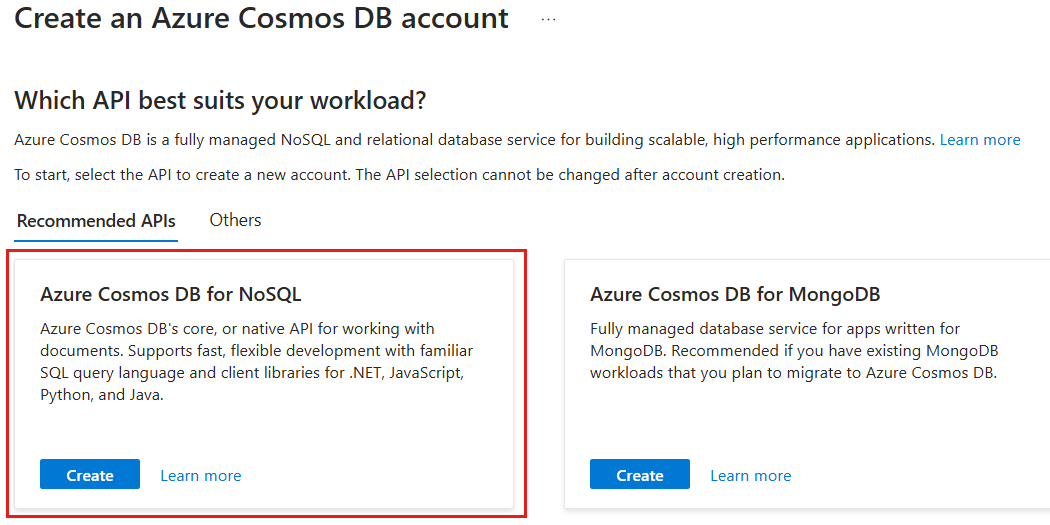The width and height of the screenshot is (1050, 525).
Task: Click the Azure Cosmos DB for MongoDB heading
Action: [735, 294]
